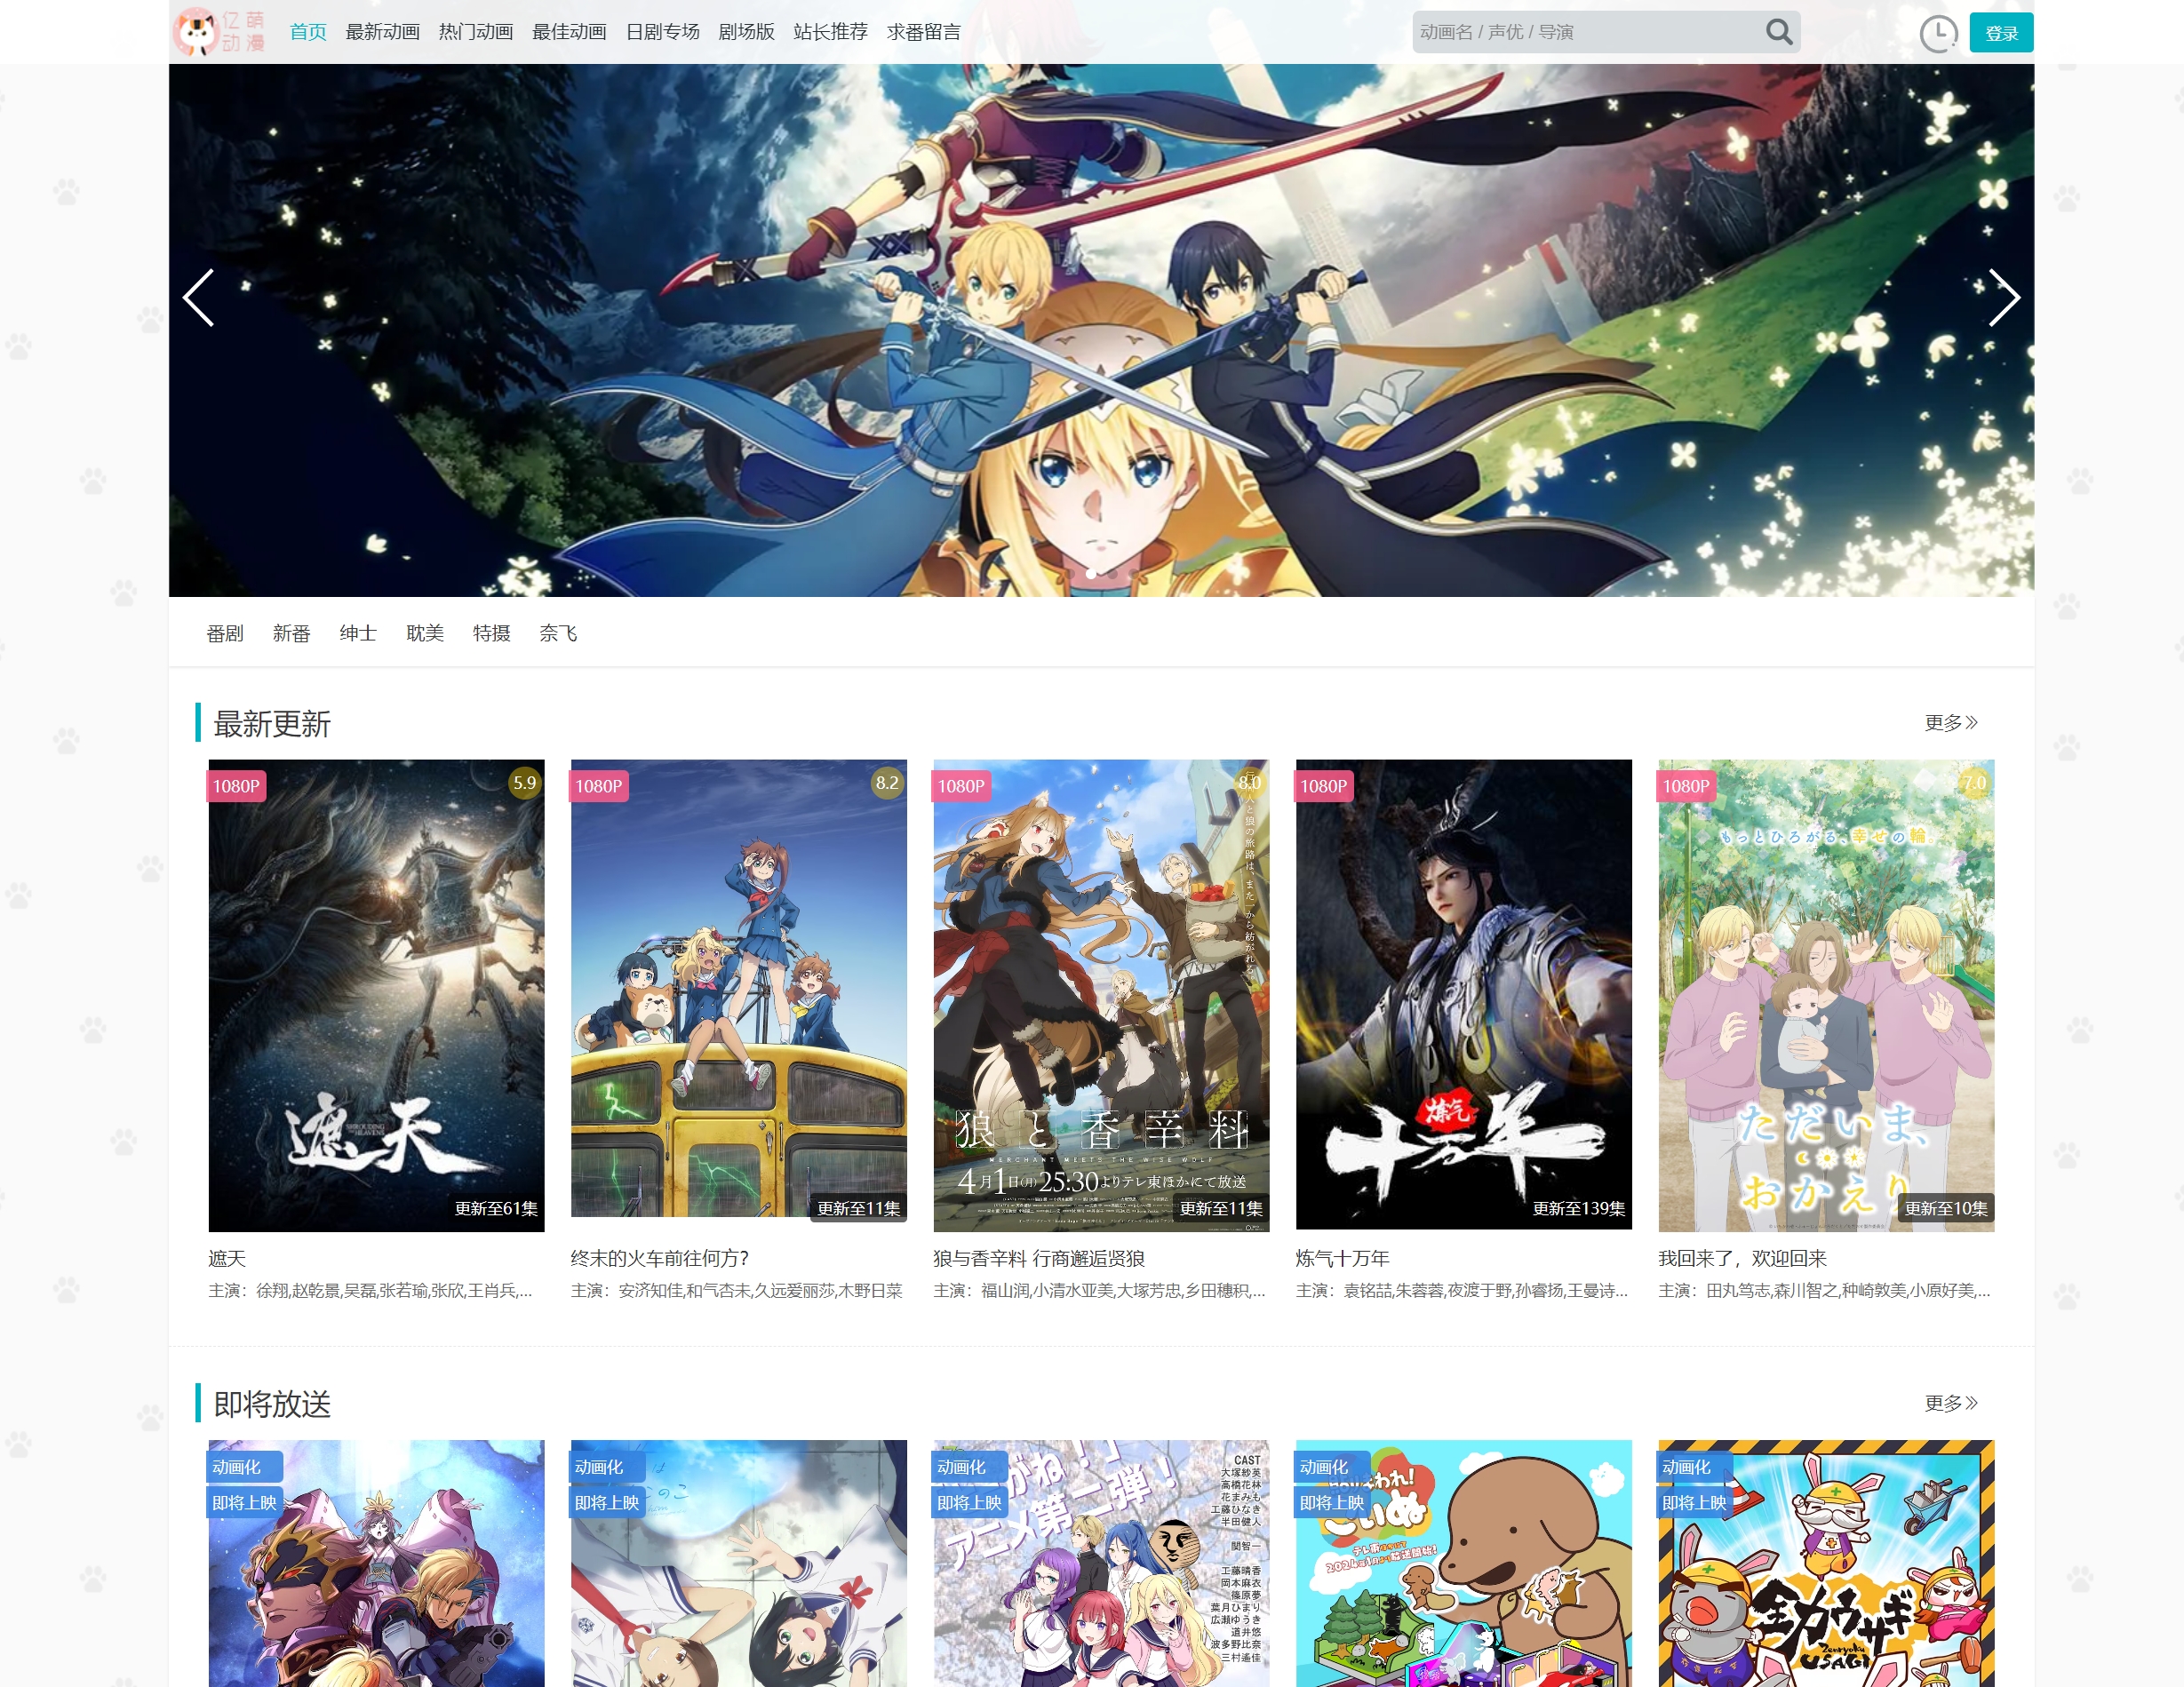The width and height of the screenshot is (2184, 1687).
Task: Open the 遮天 poster thumbnail
Action: 376,995
